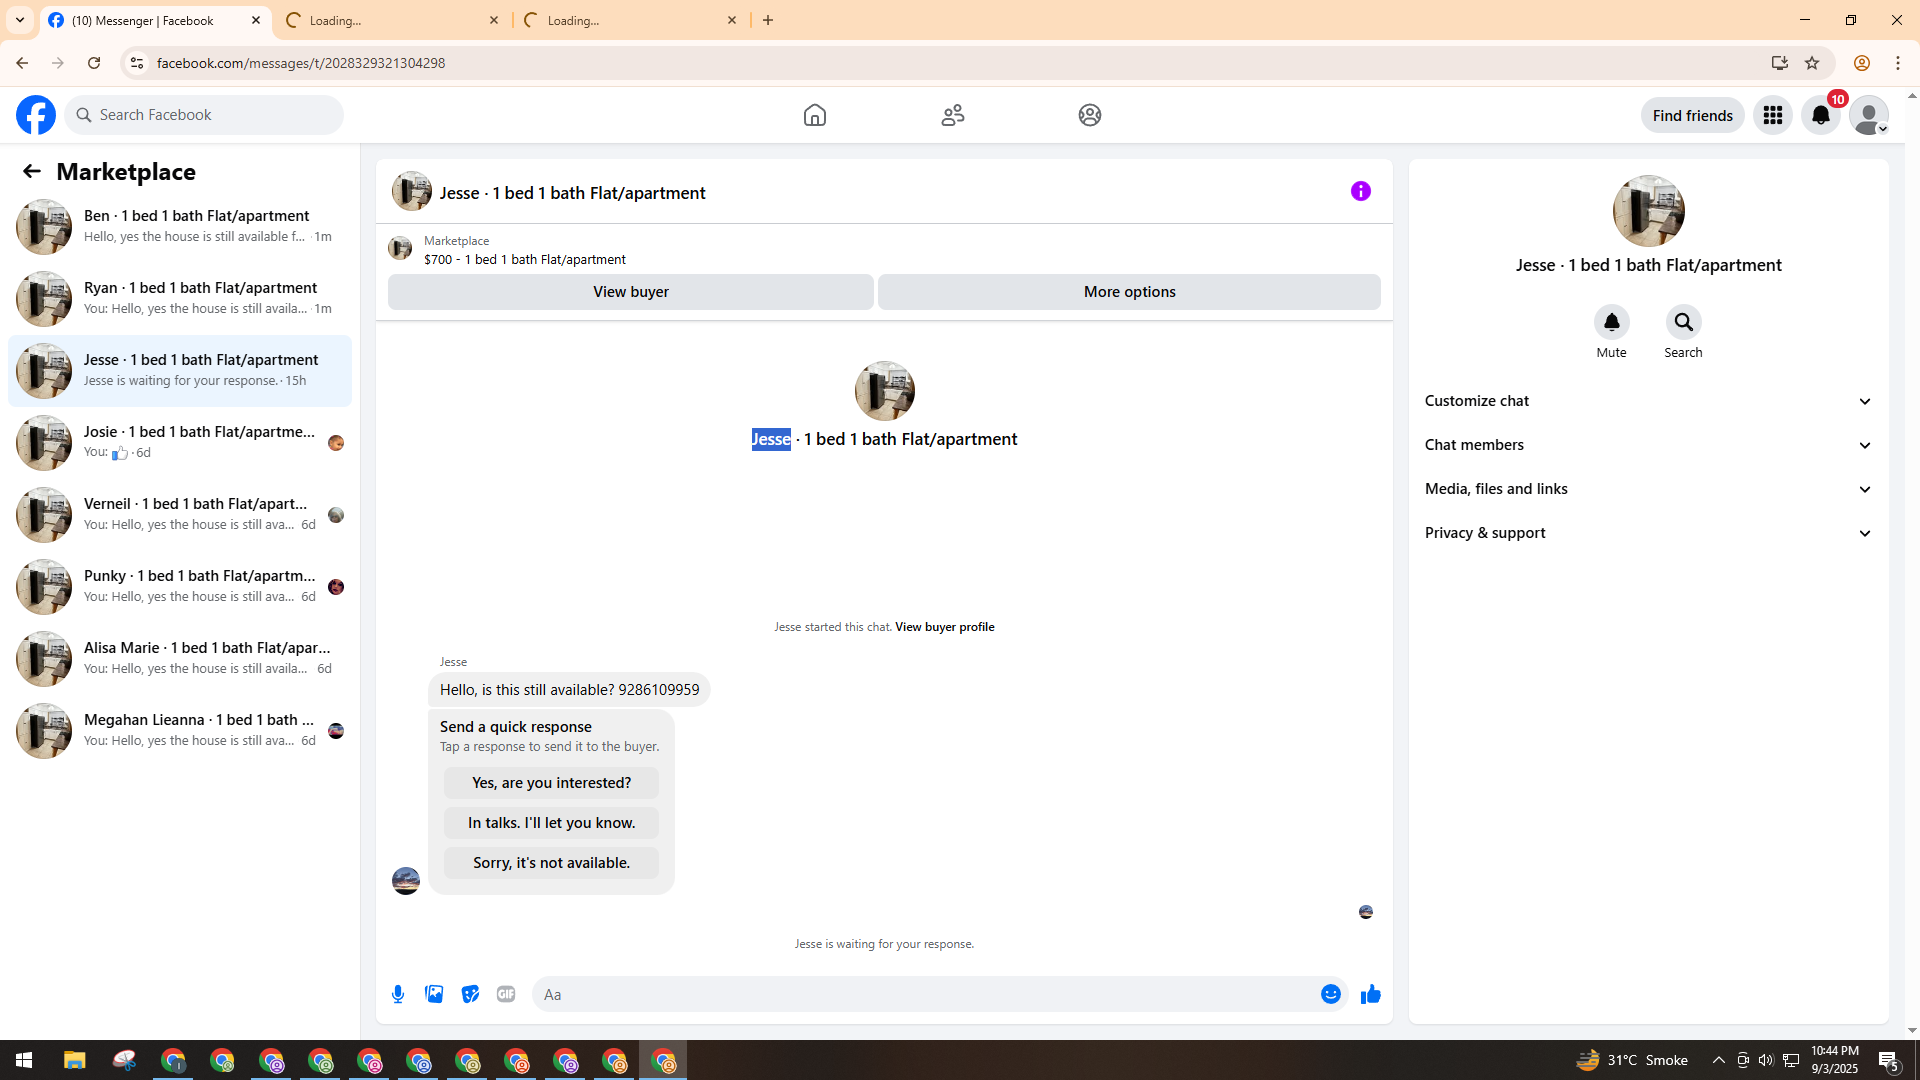The image size is (1920, 1080).
Task: Open the Friends icon in top navigation
Action: (953, 115)
